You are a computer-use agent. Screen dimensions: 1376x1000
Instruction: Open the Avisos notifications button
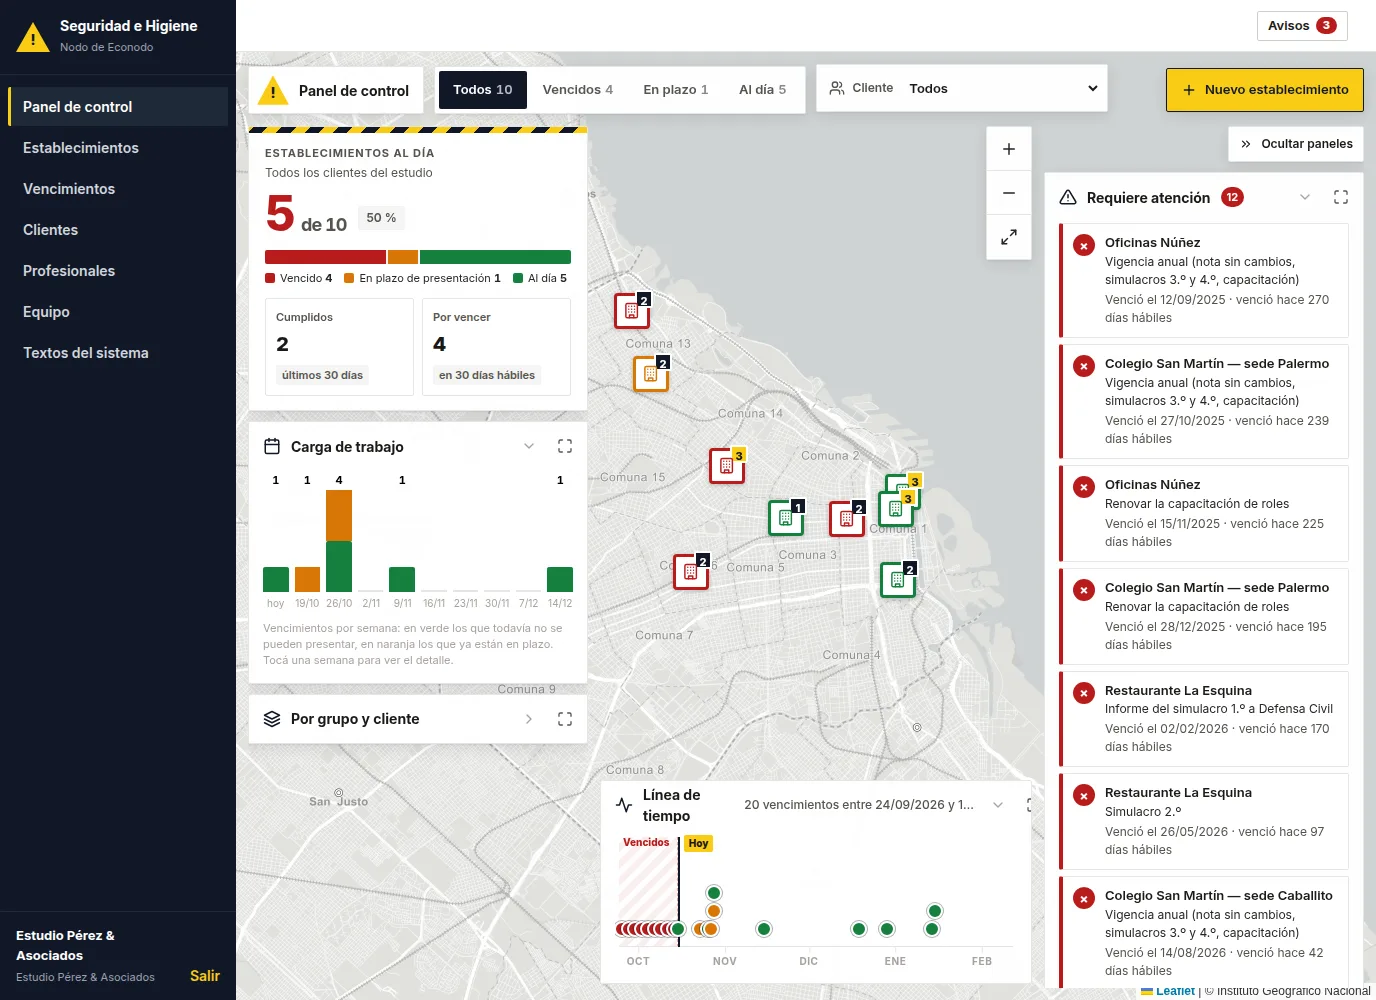(1302, 26)
